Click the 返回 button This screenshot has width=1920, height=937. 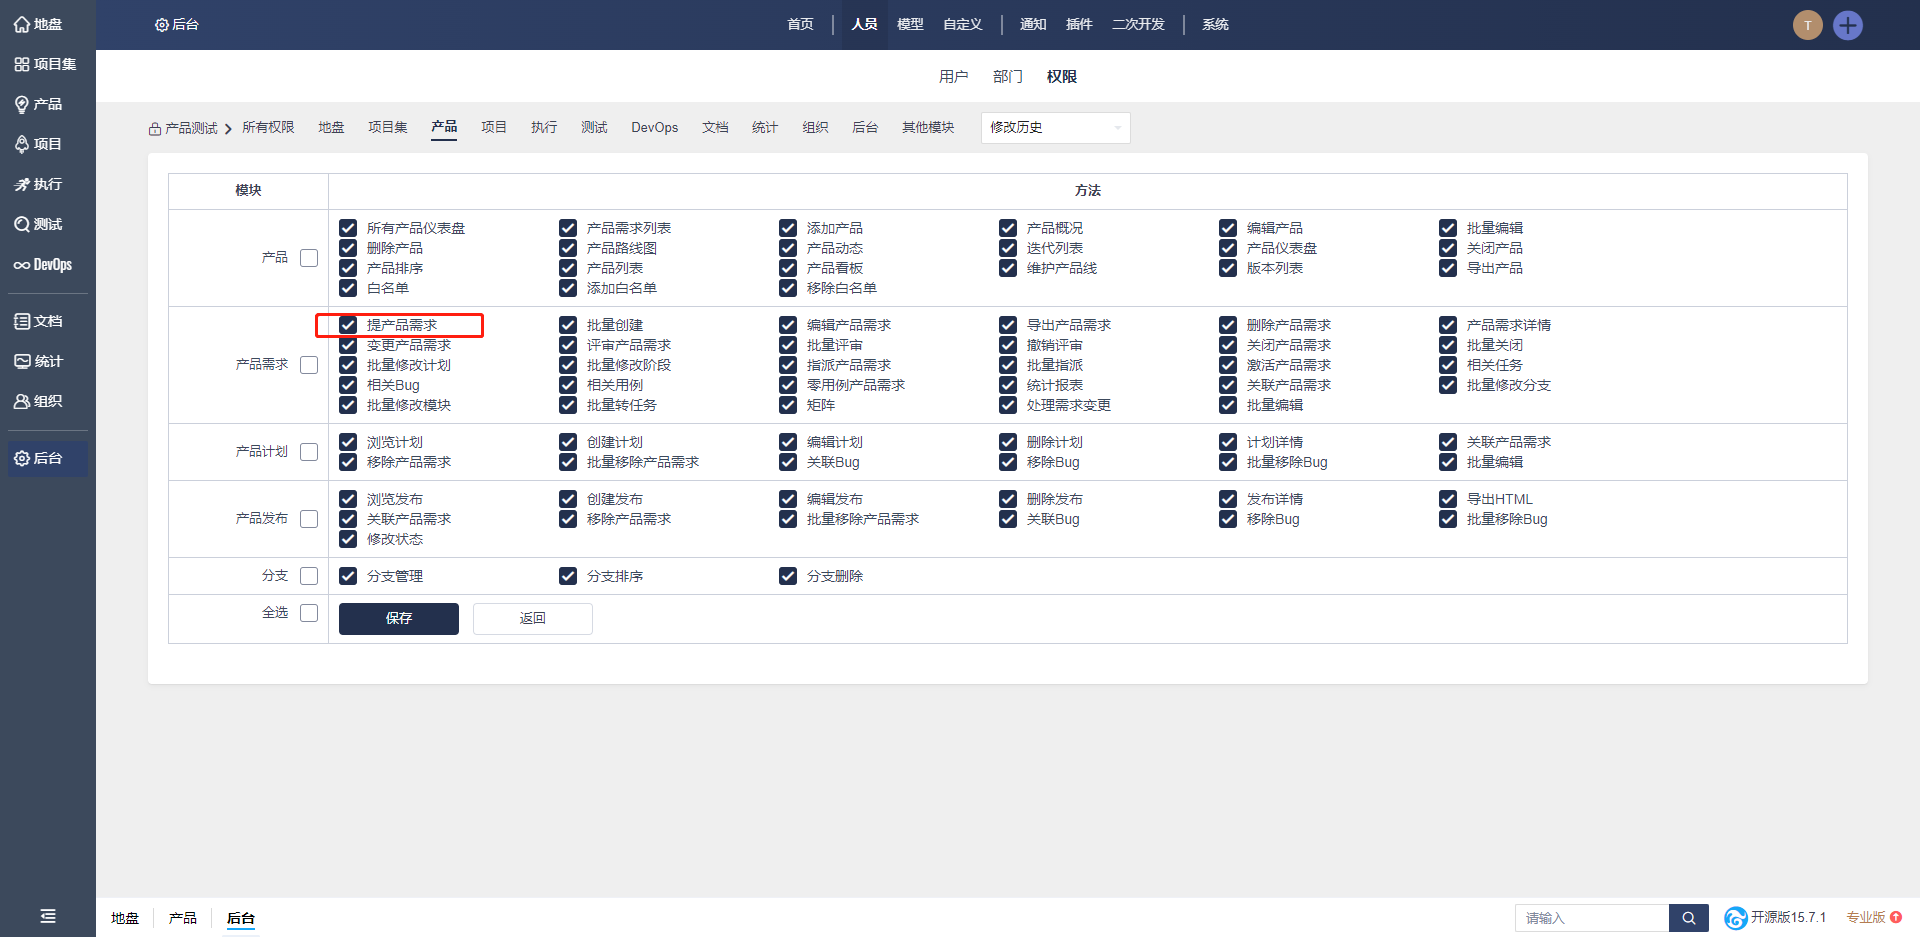(533, 619)
